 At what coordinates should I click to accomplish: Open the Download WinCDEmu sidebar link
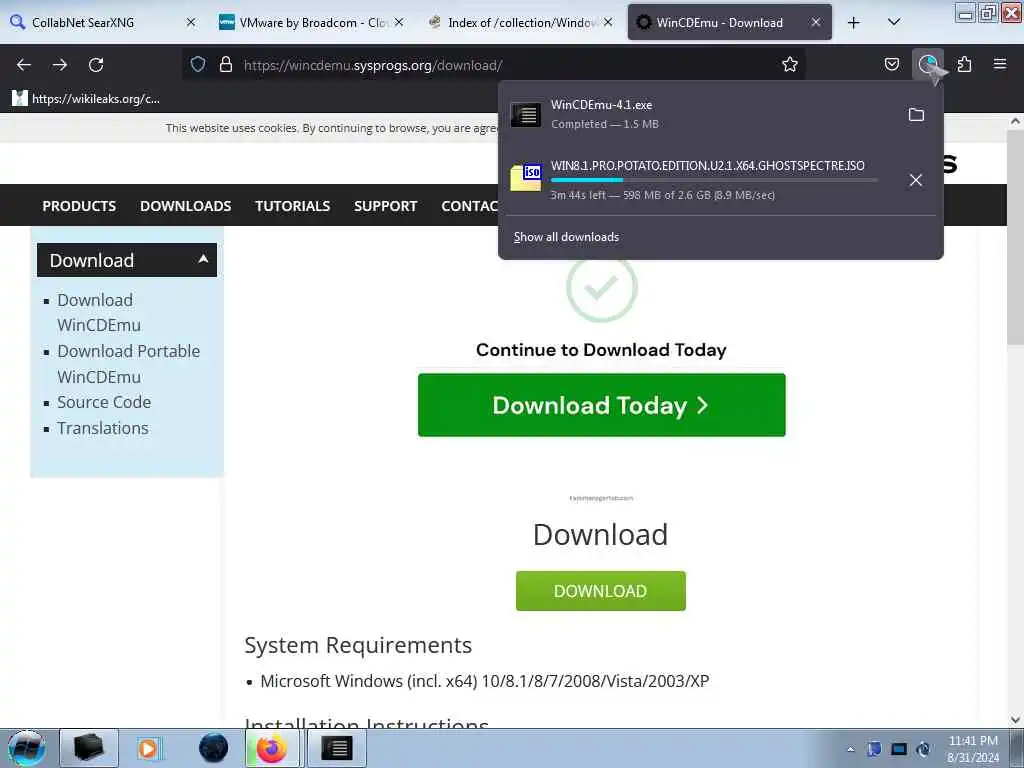(99, 312)
